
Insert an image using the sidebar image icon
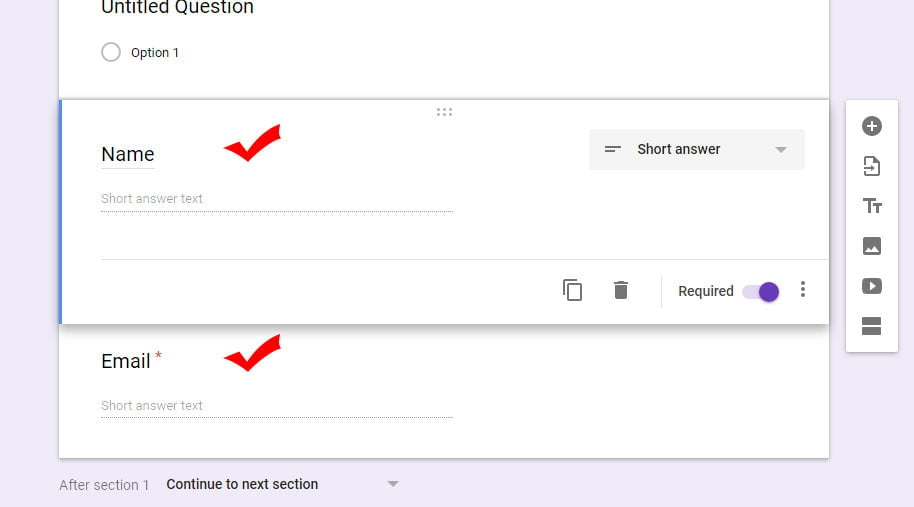pyautogui.click(x=871, y=246)
